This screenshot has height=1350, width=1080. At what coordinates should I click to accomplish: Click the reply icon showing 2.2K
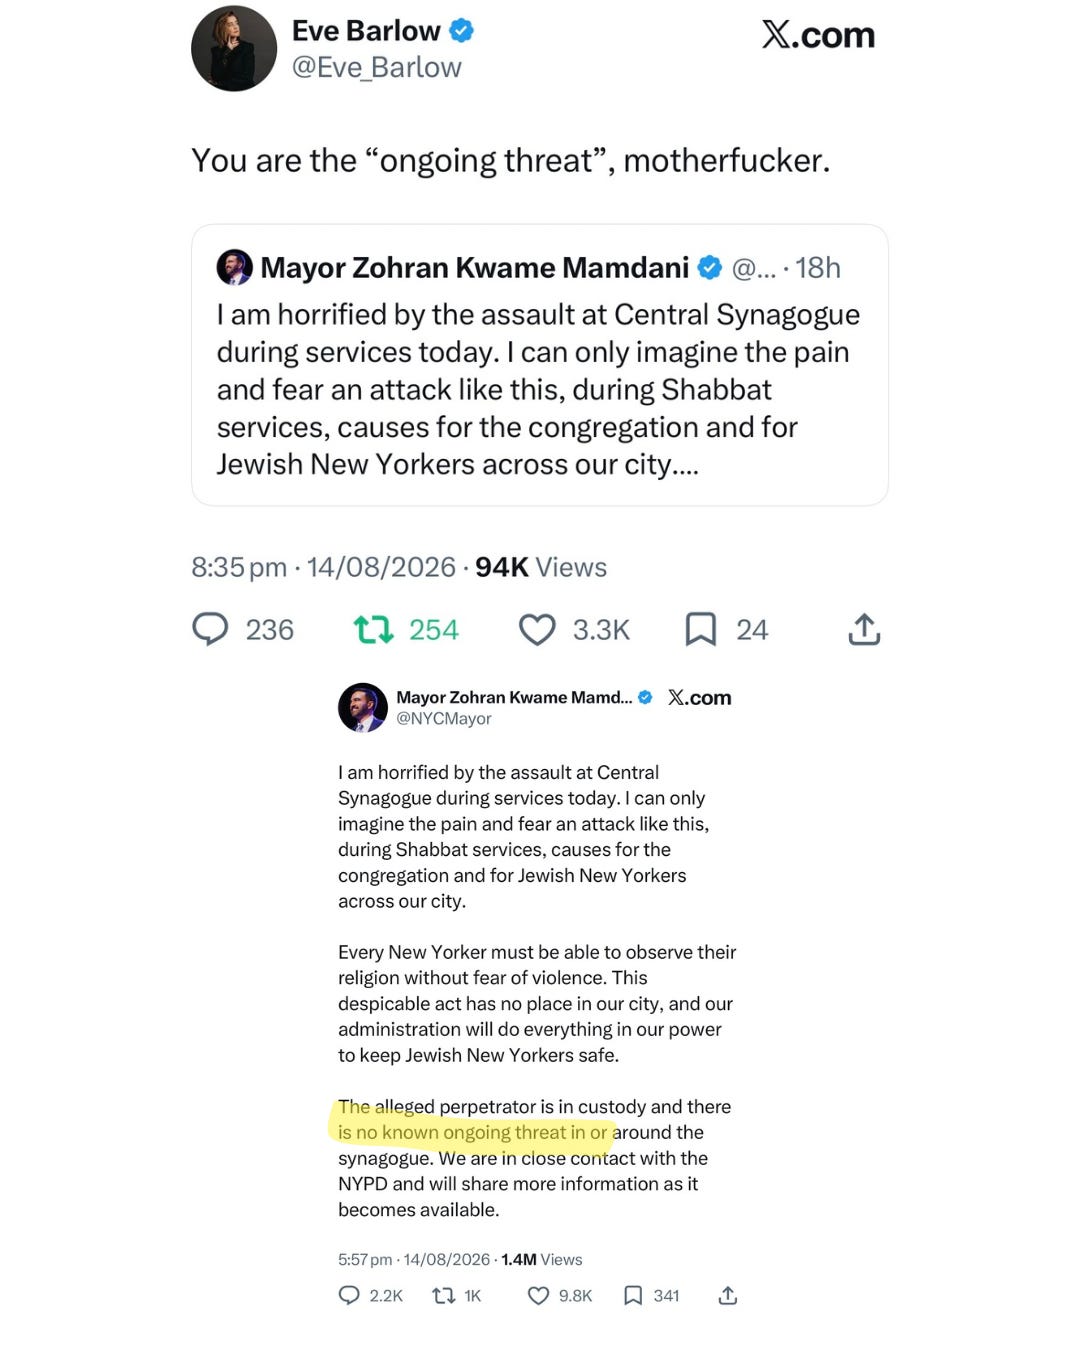349,1295
